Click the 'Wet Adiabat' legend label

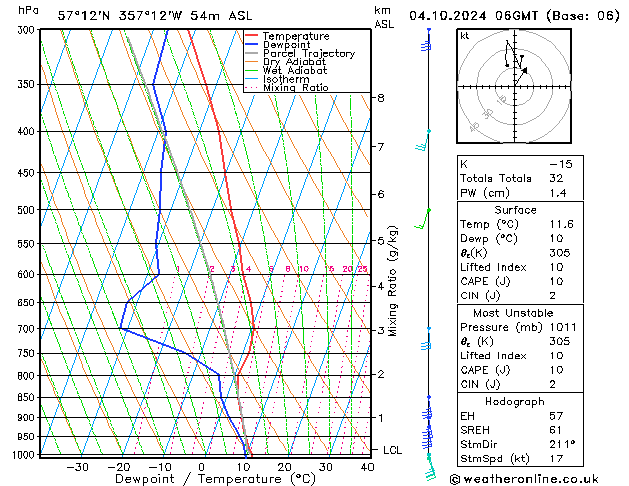295,71
